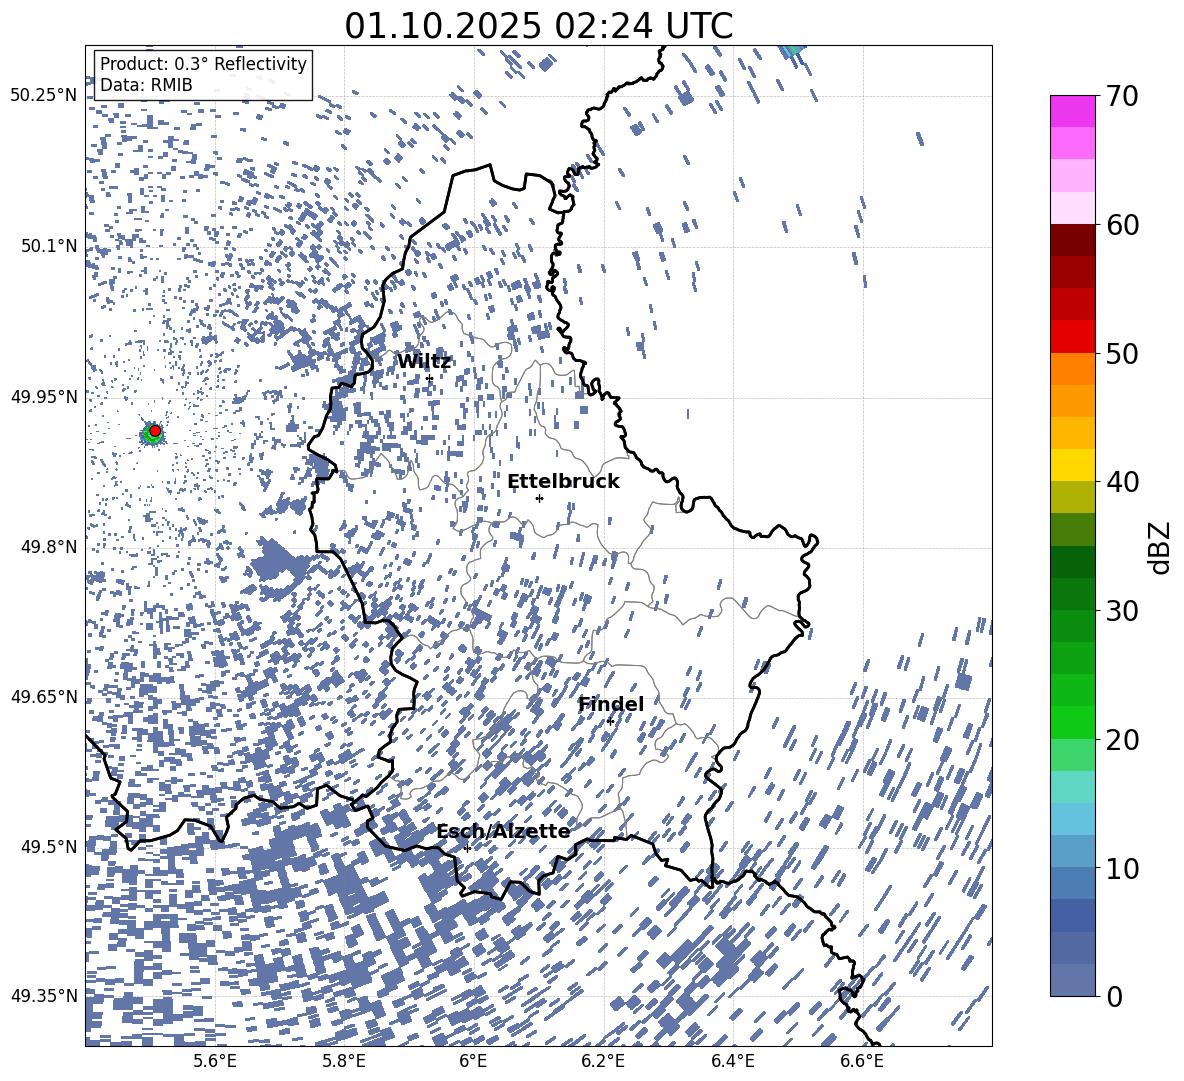Click the 10 tick on the colorbar
The width and height of the screenshot is (1184, 1081).
1122,868
